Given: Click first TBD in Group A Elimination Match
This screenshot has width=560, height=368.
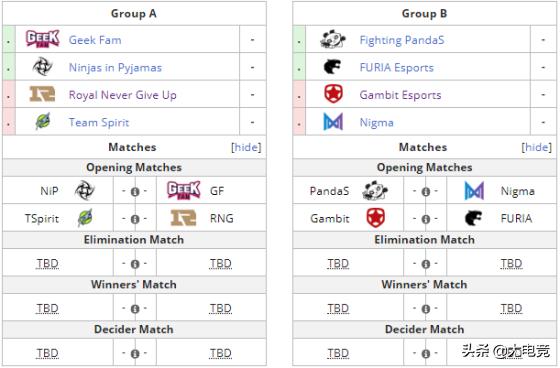Looking at the screenshot, I should click(47, 264).
